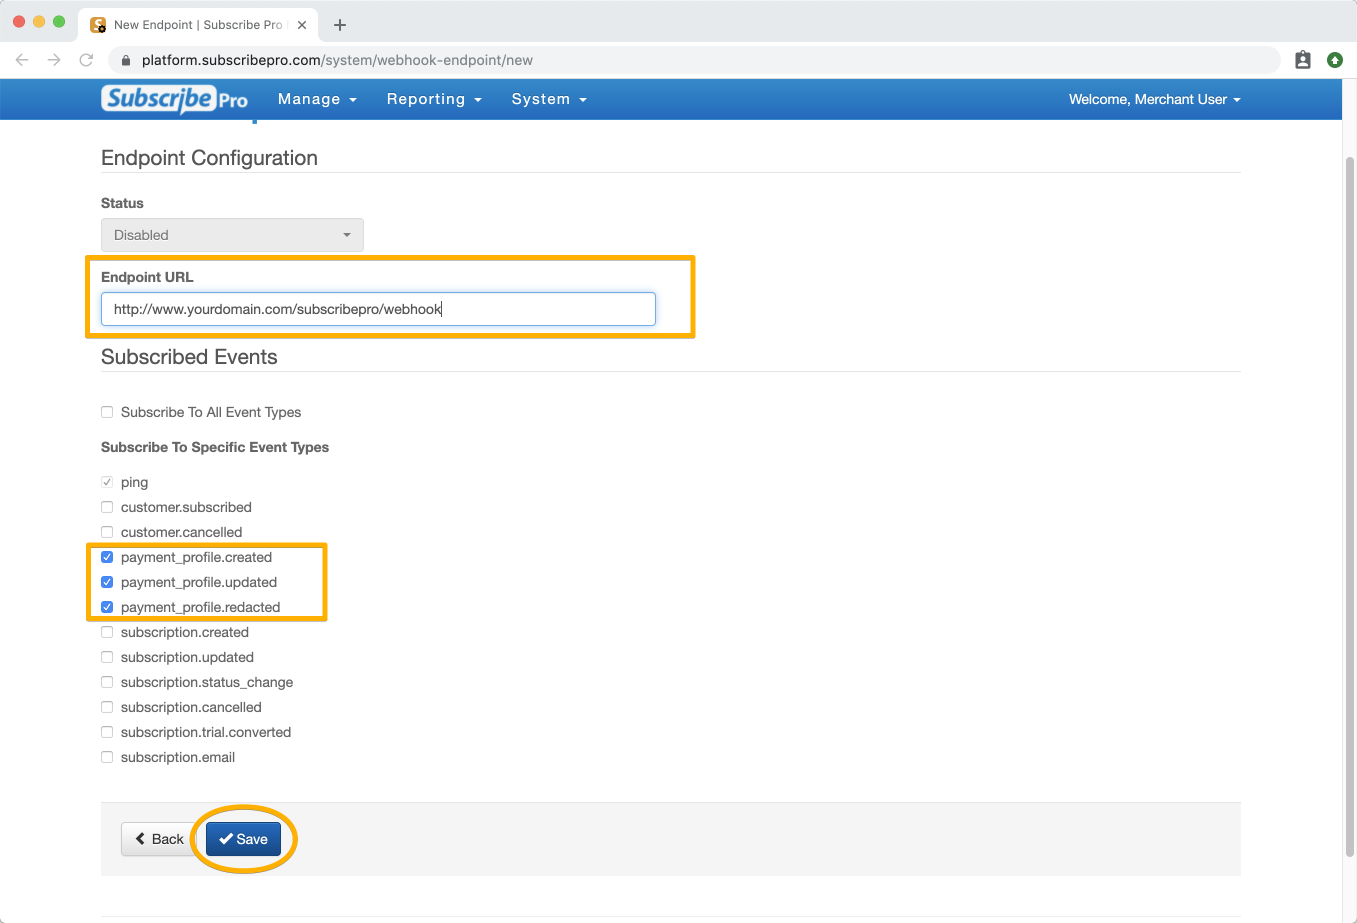Open a new browser tab
The width and height of the screenshot is (1357, 923).
[340, 25]
